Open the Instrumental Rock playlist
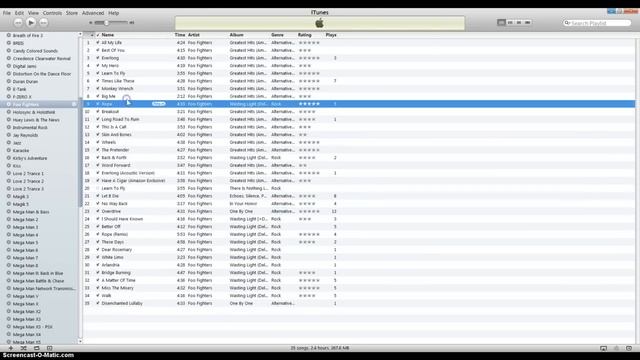Image resolution: width=640 pixels, height=360 pixels. 30,127
